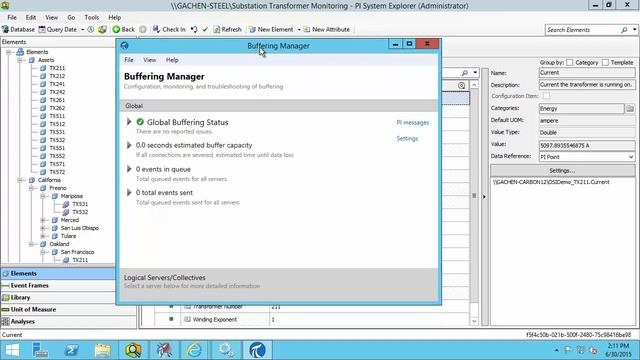Click the New Attribute toolbar button
The height and width of the screenshot is (360, 640).
pos(327,29)
